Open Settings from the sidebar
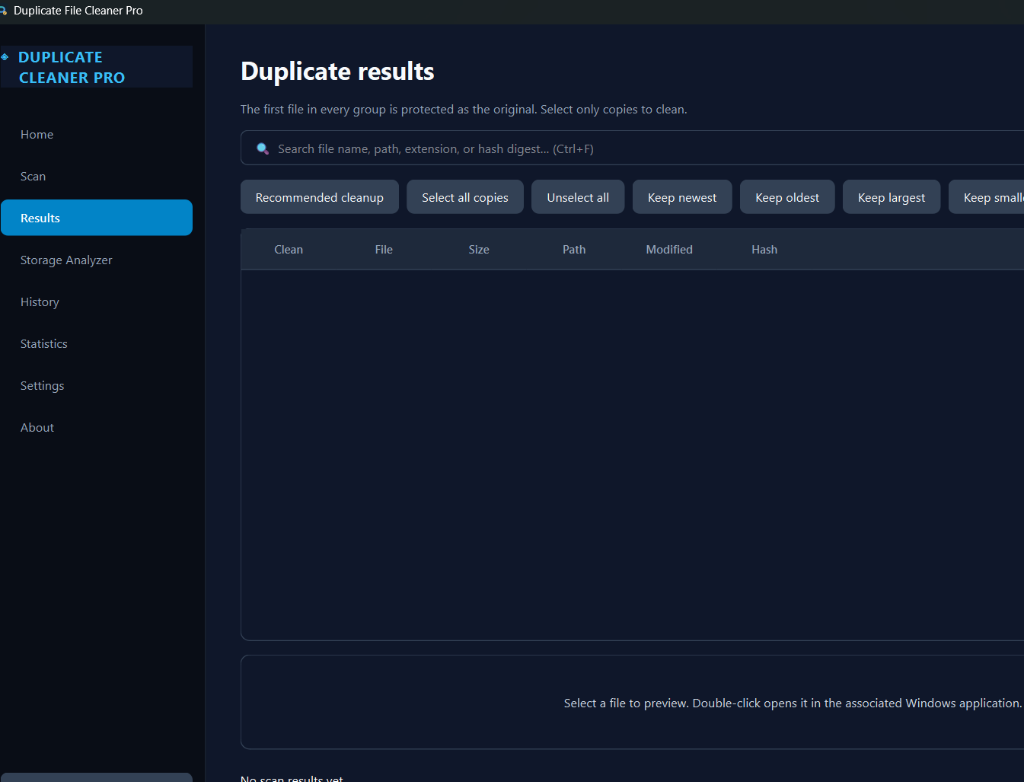The height and width of the screenshot is (782, 1024). click(97, 385)
